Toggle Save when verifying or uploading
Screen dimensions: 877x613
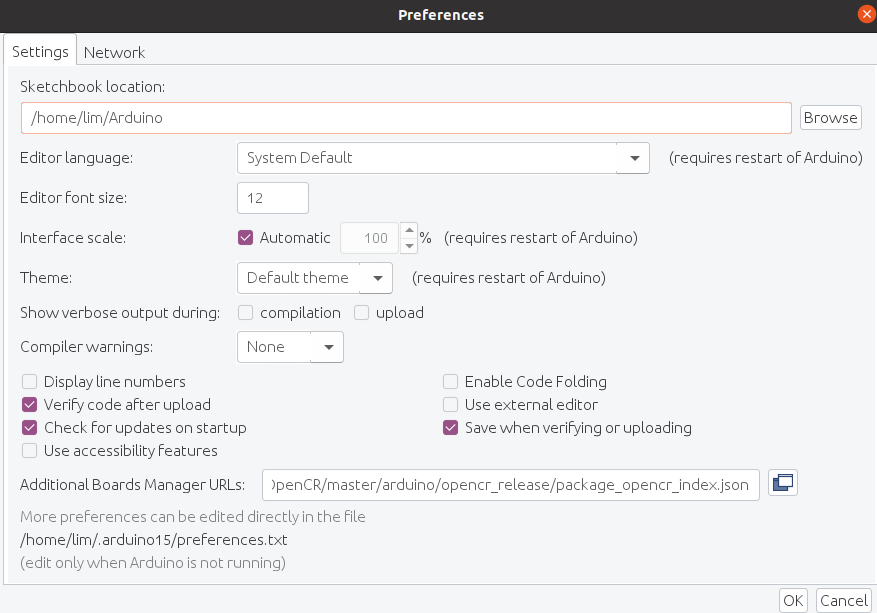click(451, 428)
